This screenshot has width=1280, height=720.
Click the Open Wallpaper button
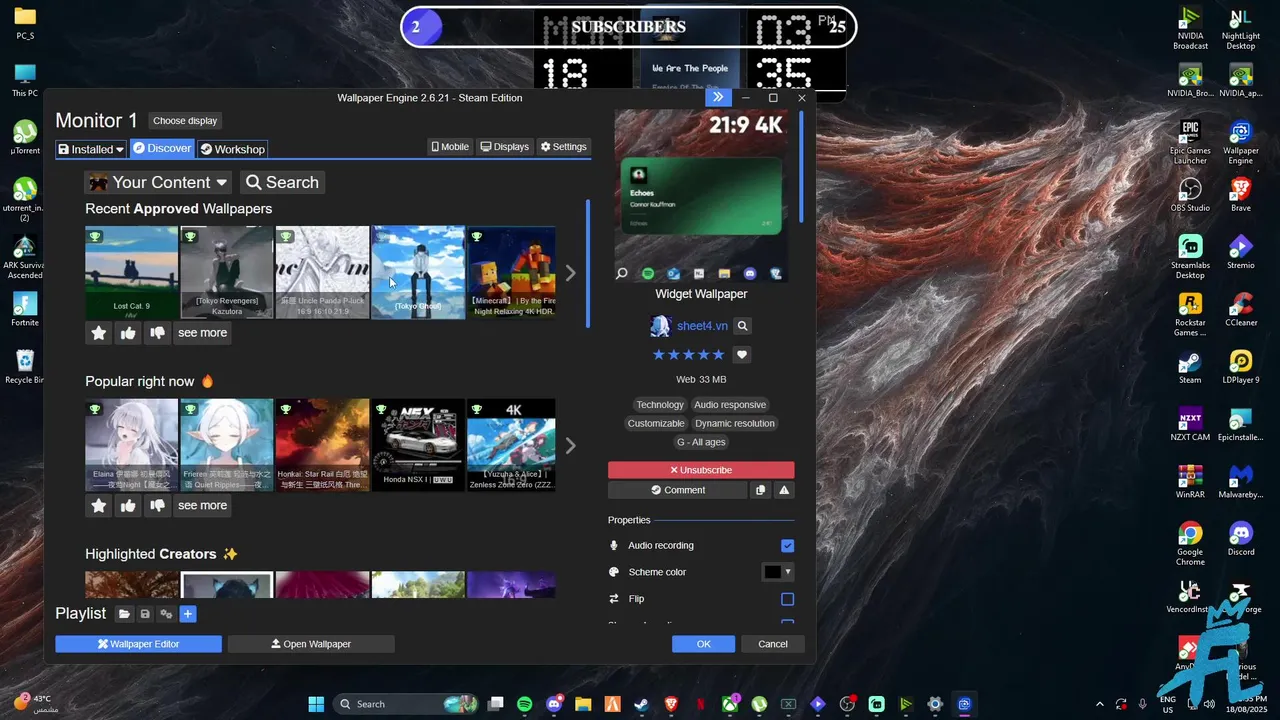click(311, 644)
